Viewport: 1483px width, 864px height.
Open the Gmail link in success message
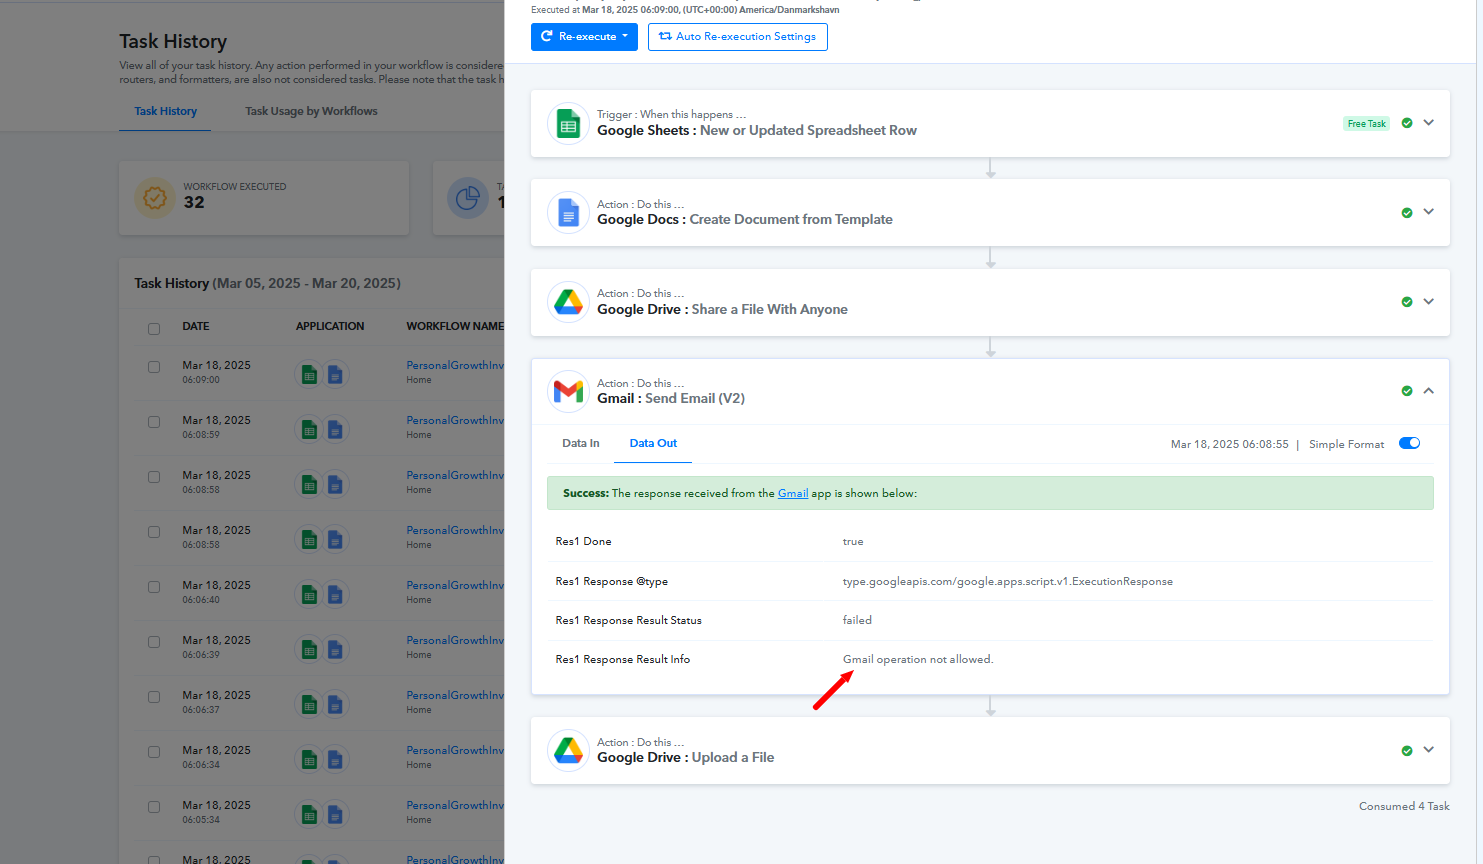click(792, 493)
